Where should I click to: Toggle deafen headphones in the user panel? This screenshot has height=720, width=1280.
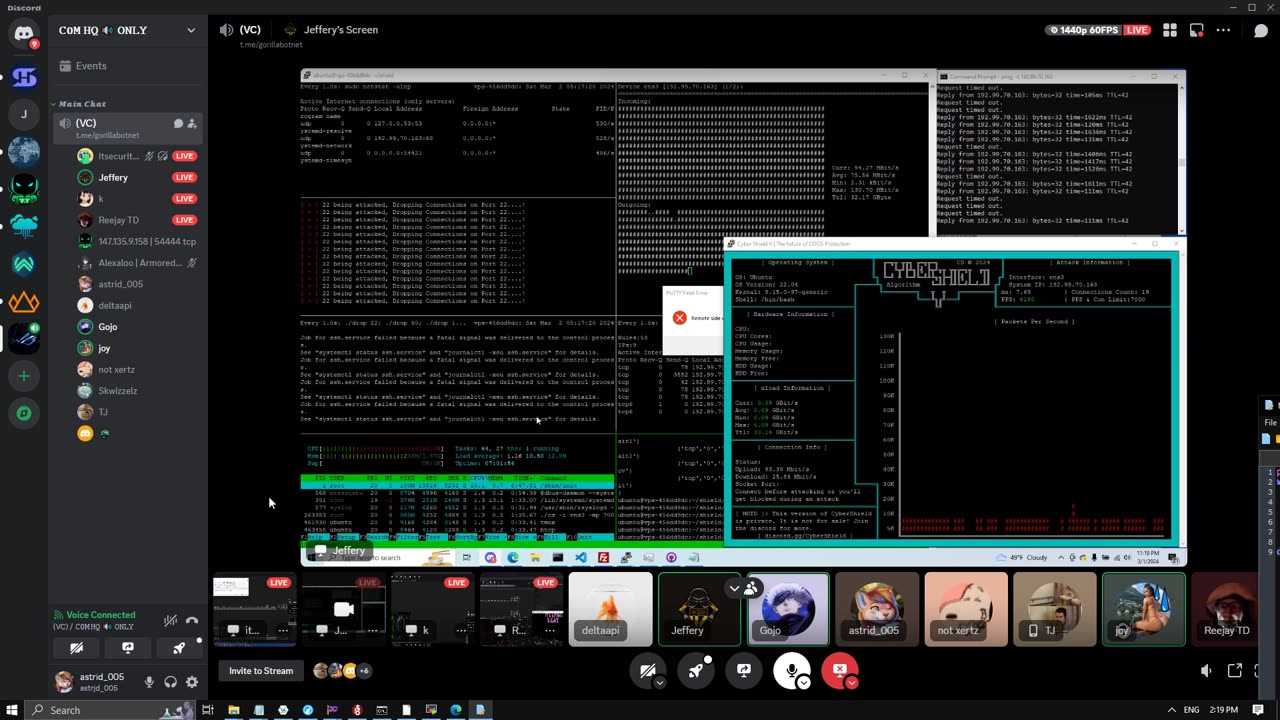pyautogui.click(x=170, y=682)
